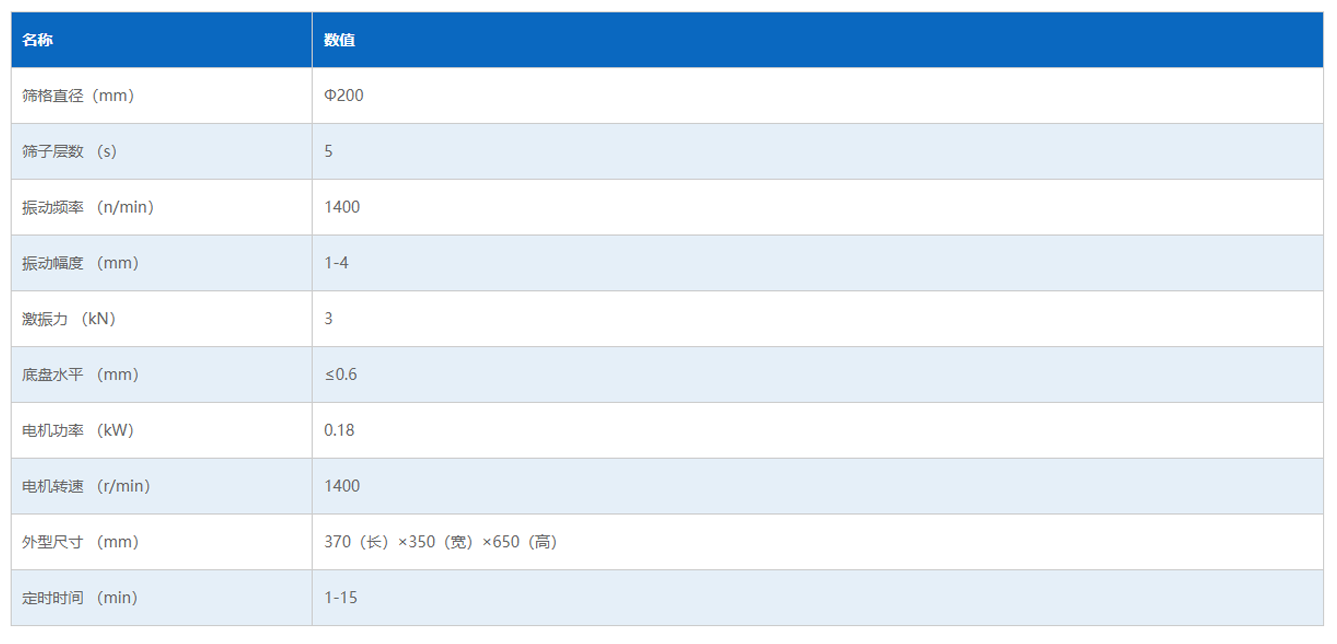Click the Φ200 value cell

click(343, 96)
